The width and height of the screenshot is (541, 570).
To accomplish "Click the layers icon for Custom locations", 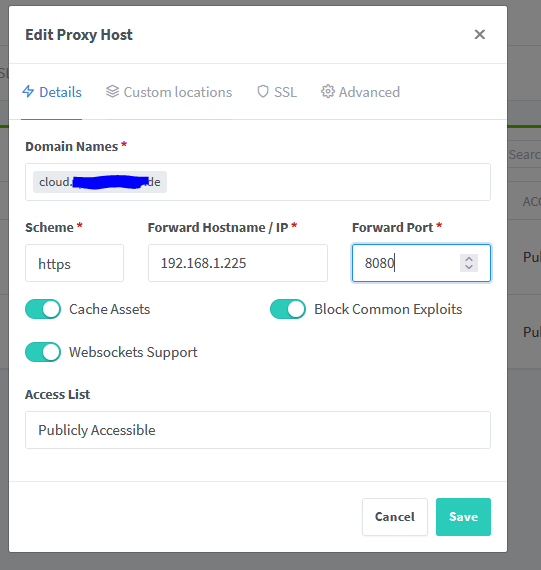I will click(112, 92).
